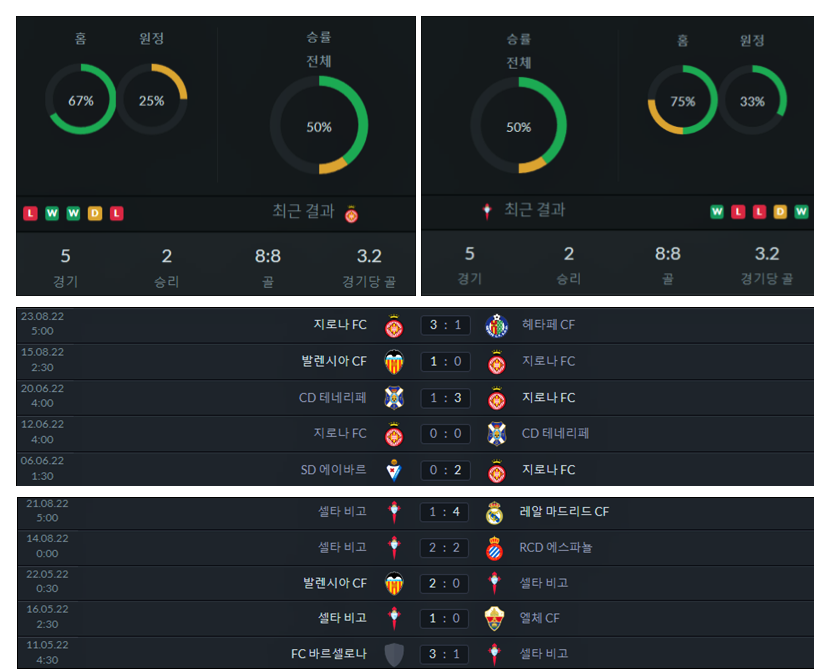Click the CD Tenerife crest in the 20.06.22 match
814x670 pixels.
pyautogui.click(x=394, y=398)
